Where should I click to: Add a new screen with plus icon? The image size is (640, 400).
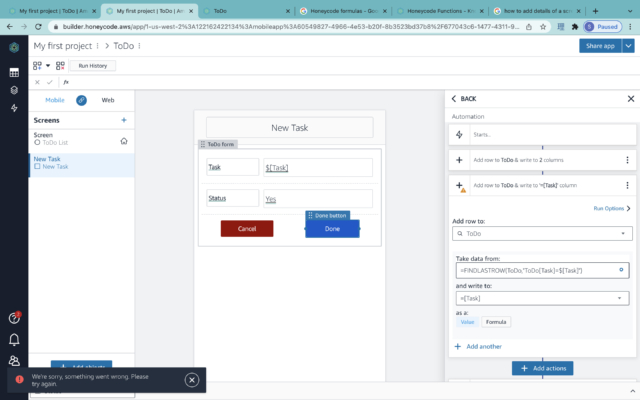(x=124, y=120)
